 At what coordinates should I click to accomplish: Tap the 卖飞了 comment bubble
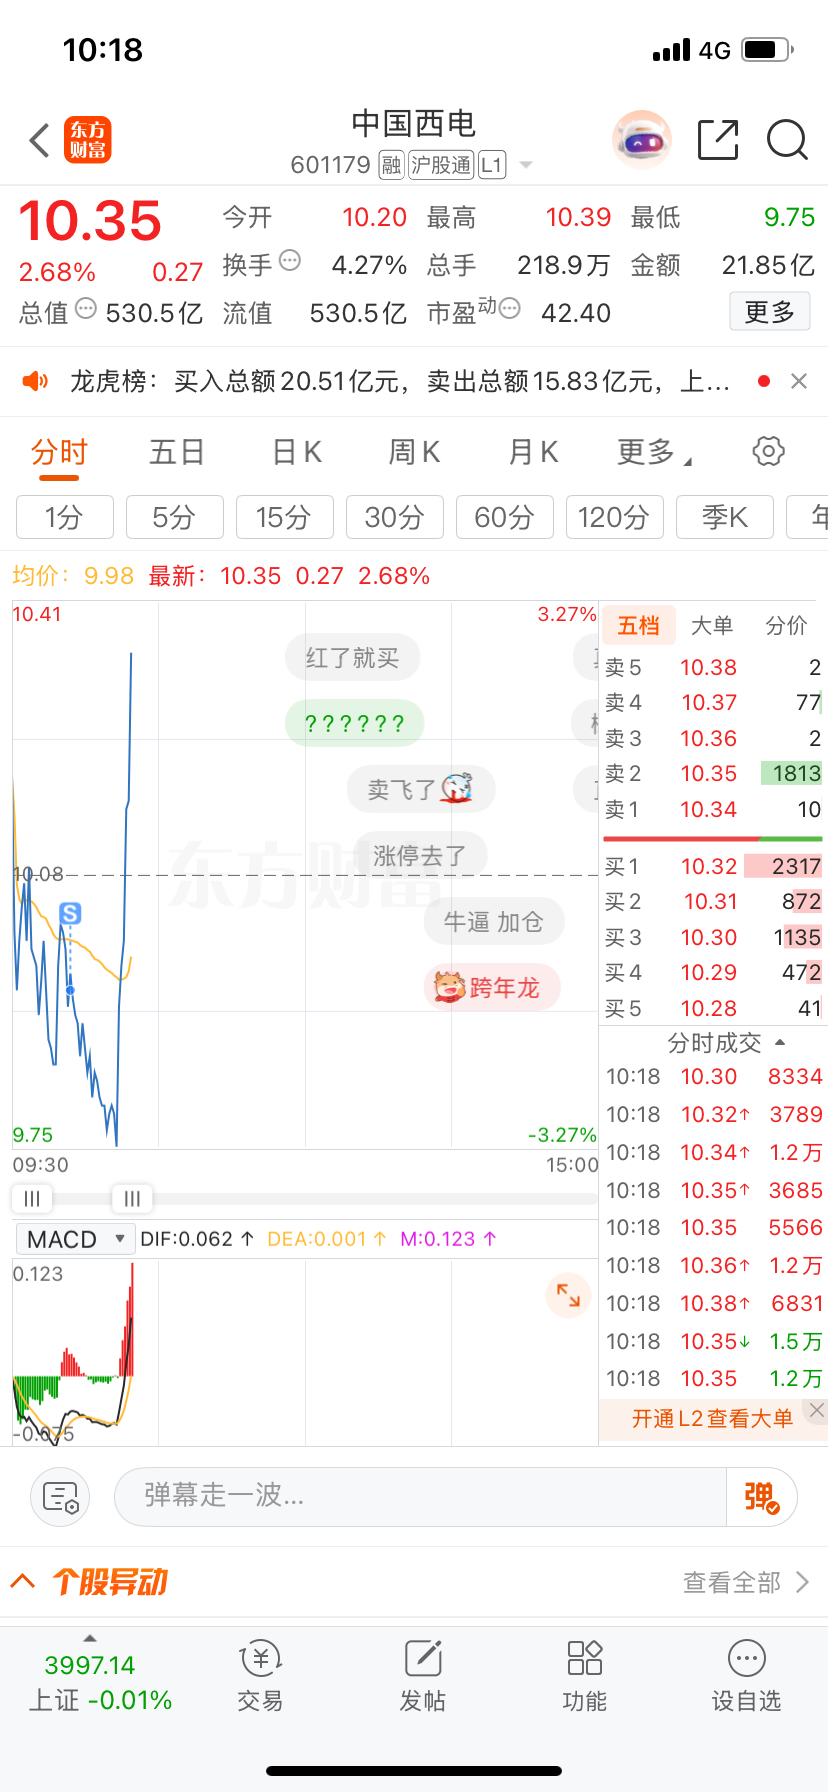pyautogui.click(x=421, y=789)
